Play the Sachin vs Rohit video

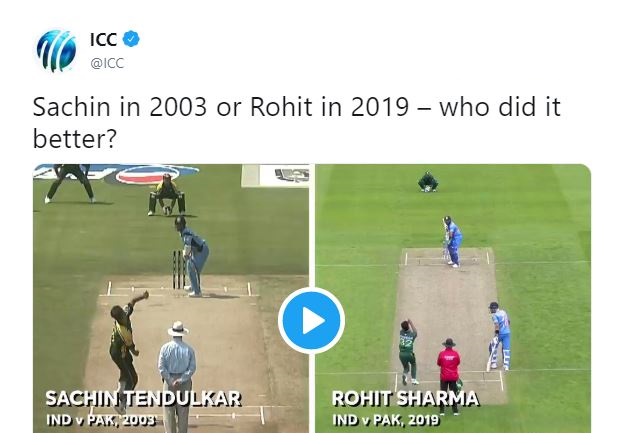click(311, 320)
